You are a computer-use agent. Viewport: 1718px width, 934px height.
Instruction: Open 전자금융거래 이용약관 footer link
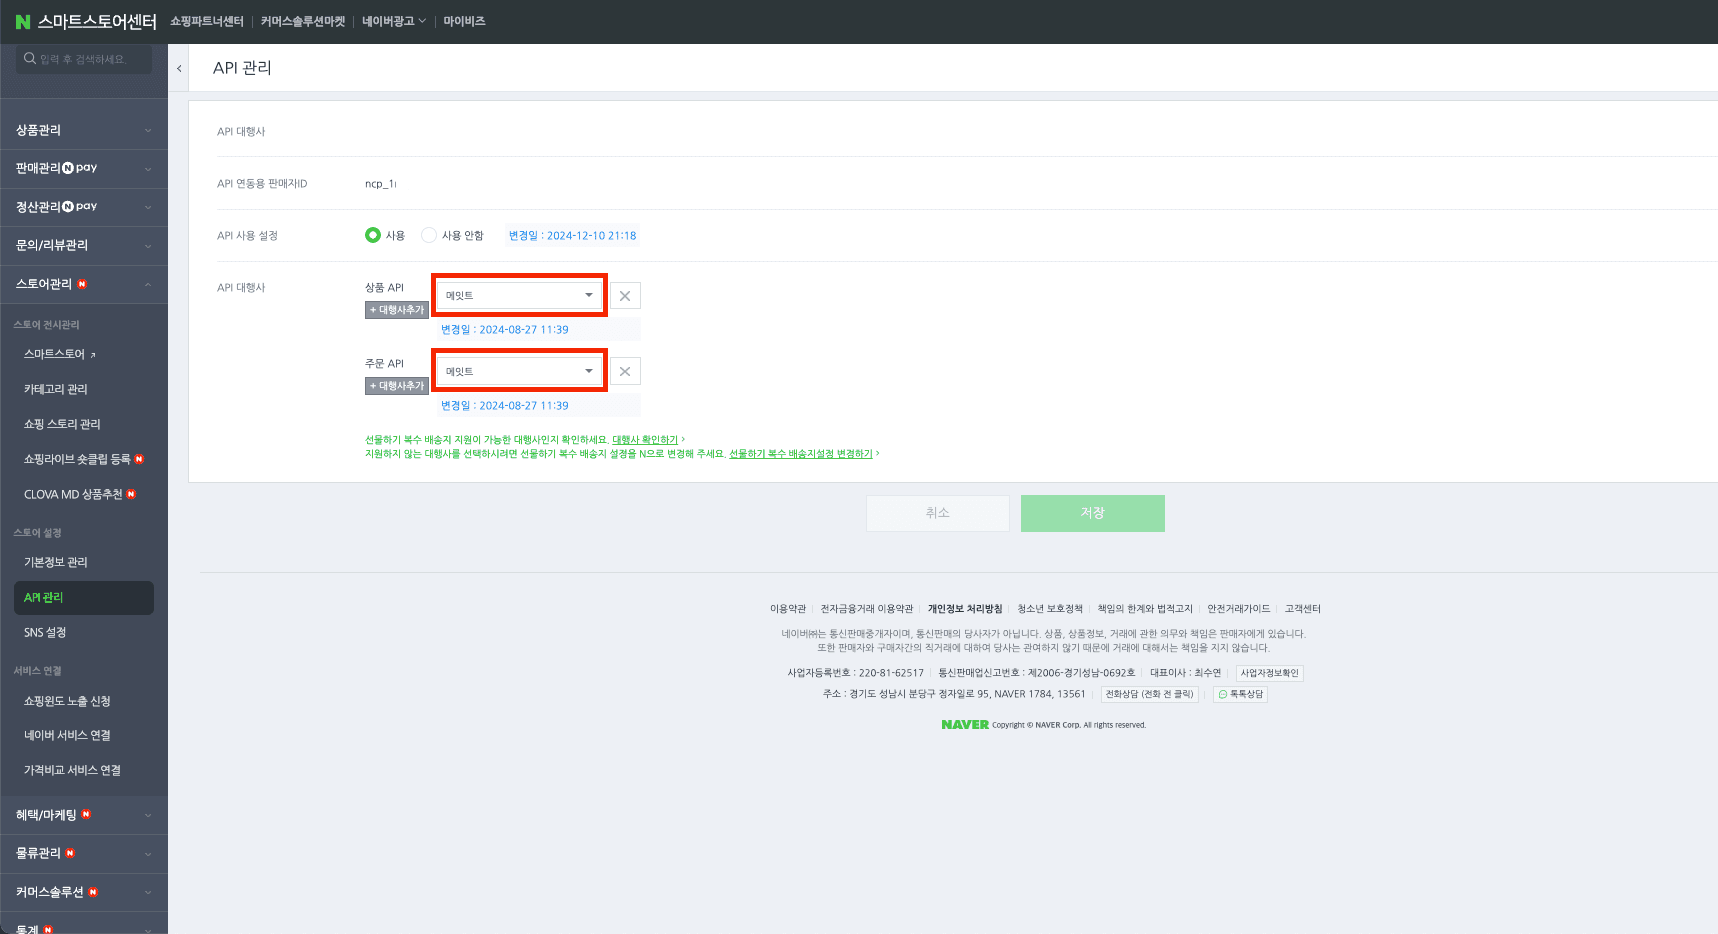pos(867,609)
